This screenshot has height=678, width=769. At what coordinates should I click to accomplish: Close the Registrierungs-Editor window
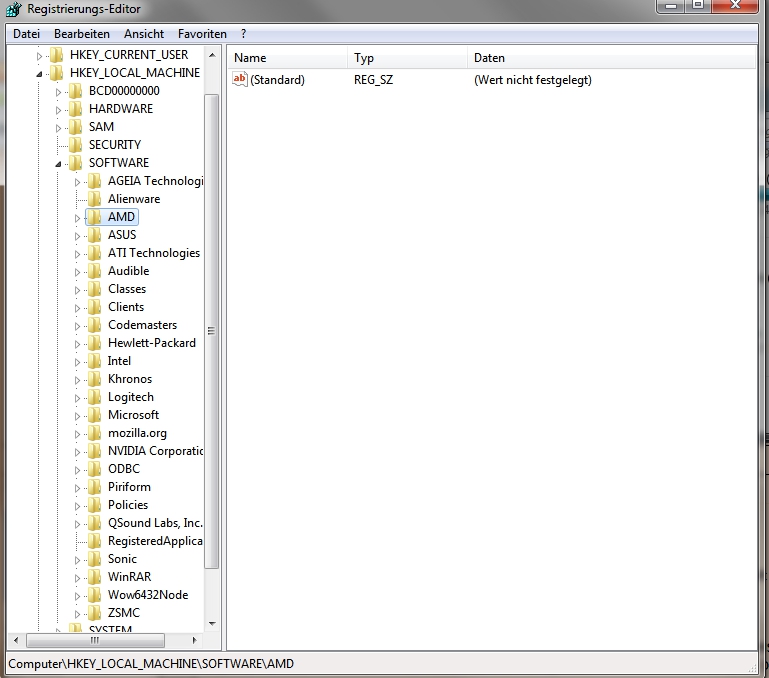[x=735, y=6]
